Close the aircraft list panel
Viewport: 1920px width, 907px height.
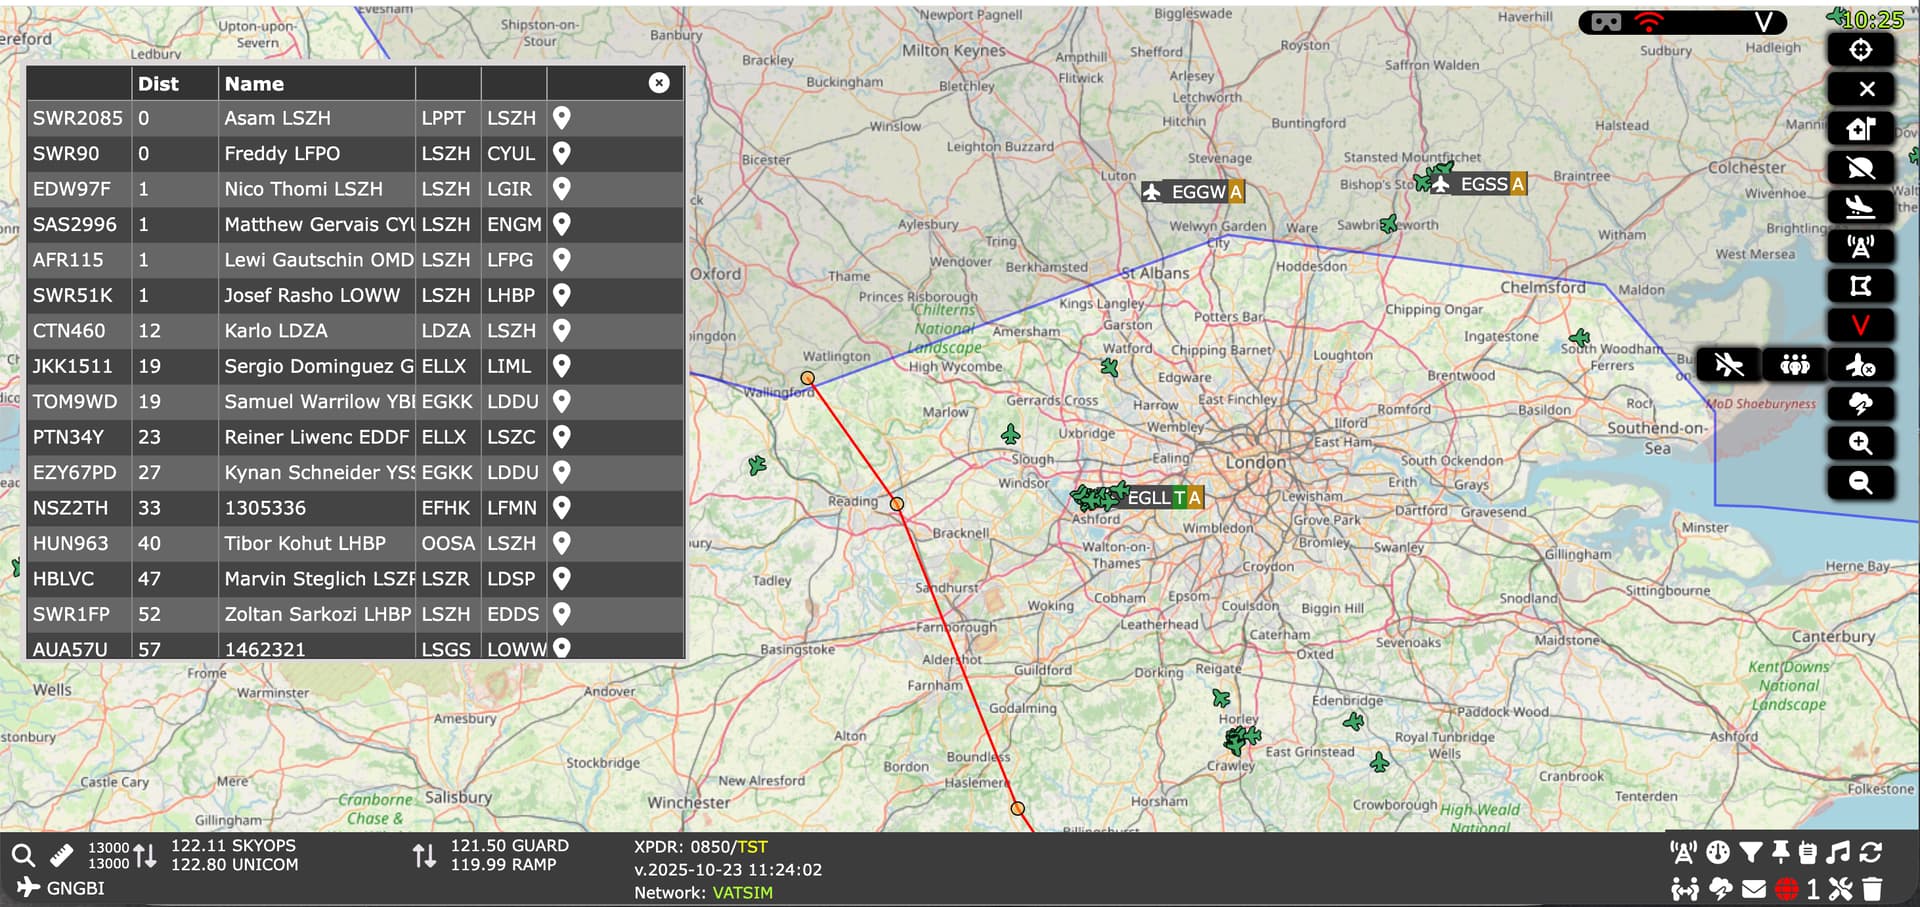pyautogui.click(x=659, y=83)
